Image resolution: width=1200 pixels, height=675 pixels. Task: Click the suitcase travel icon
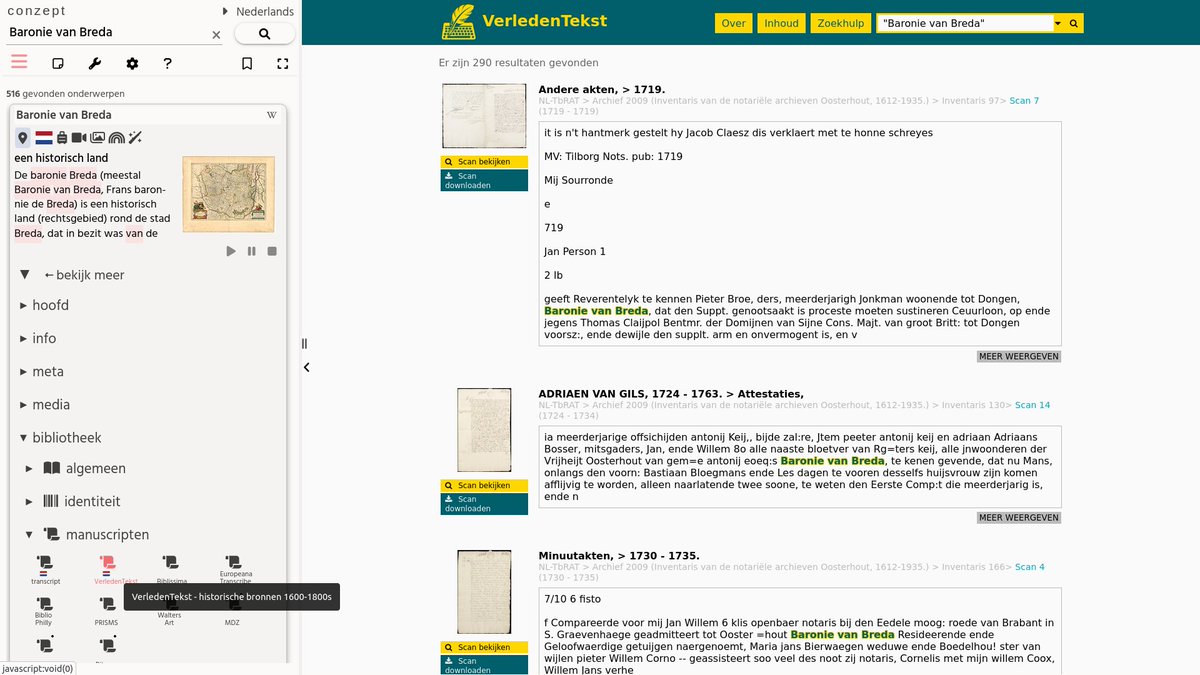[61, 138]
